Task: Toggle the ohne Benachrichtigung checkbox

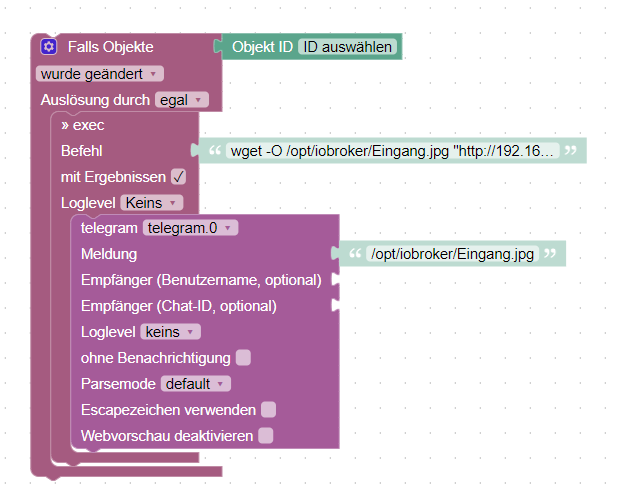Action: 243,358
